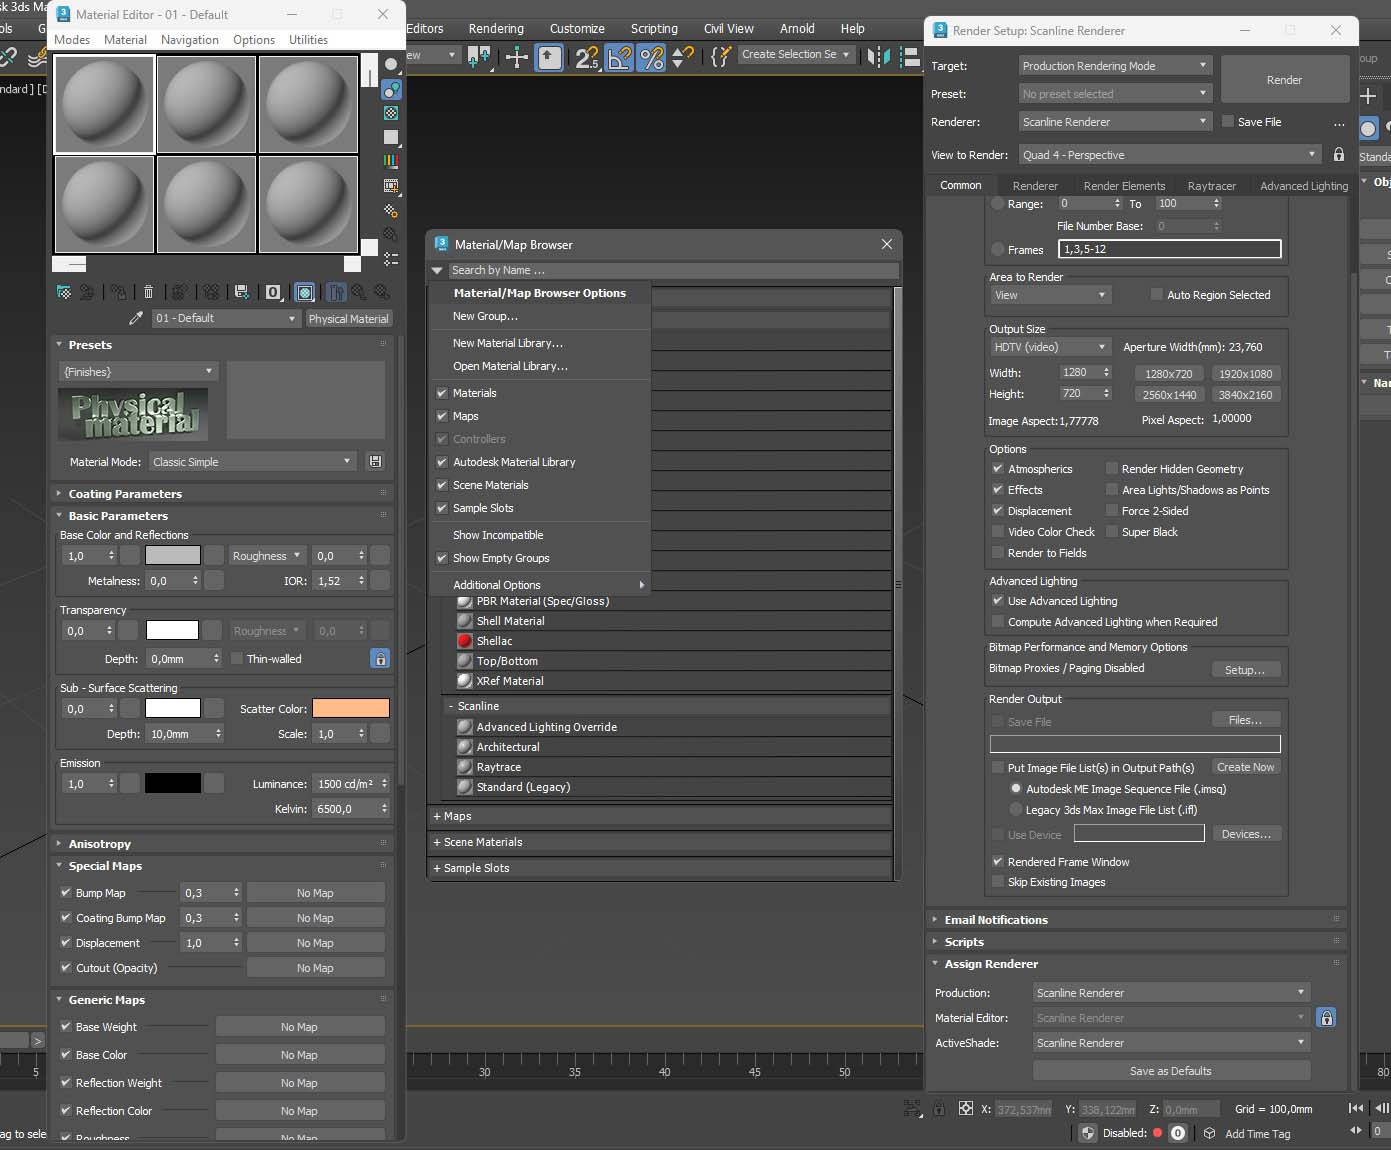Select the Frames radio button
This screenshot has width=1391, height=1150.
[x=998, y=250]
